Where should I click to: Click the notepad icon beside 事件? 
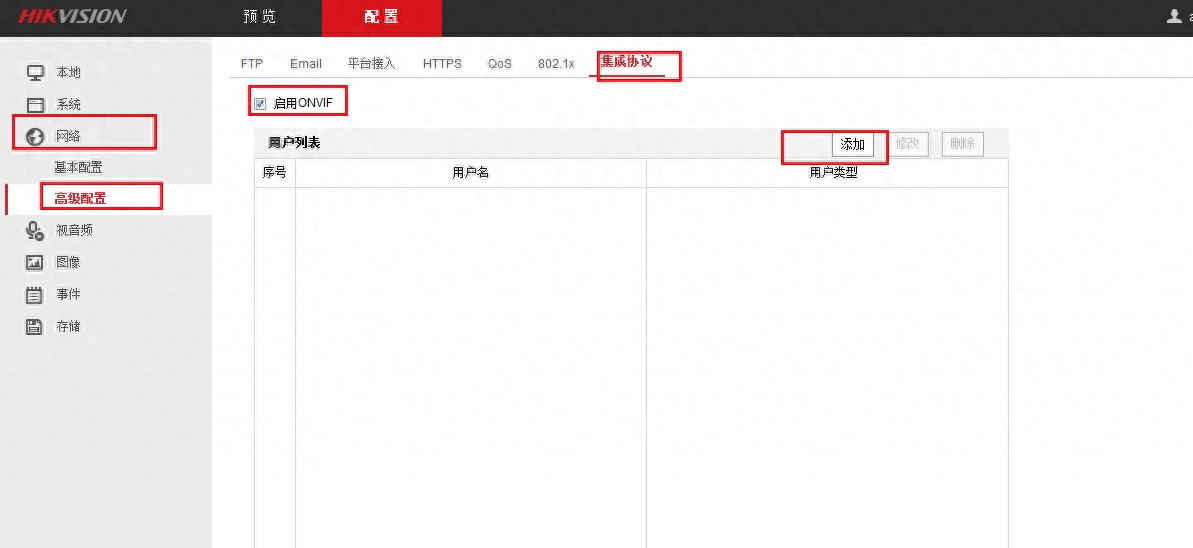35,295
